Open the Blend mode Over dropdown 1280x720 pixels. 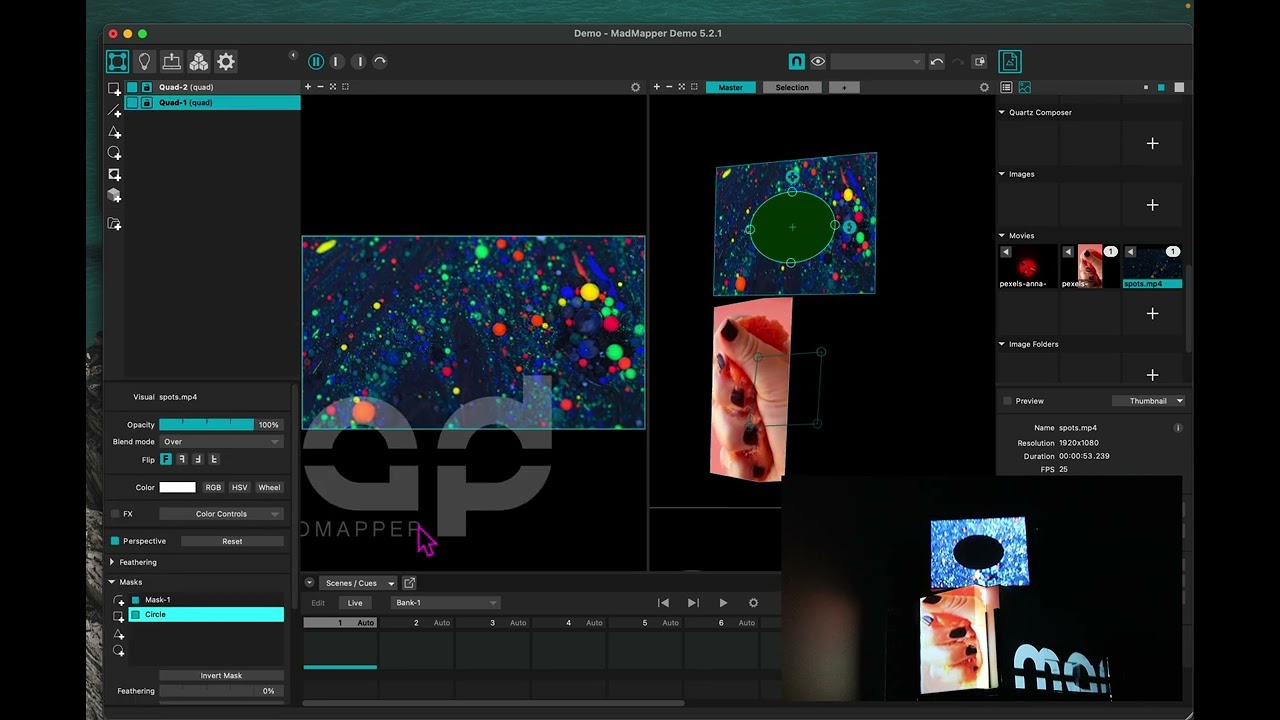point(221,441)
